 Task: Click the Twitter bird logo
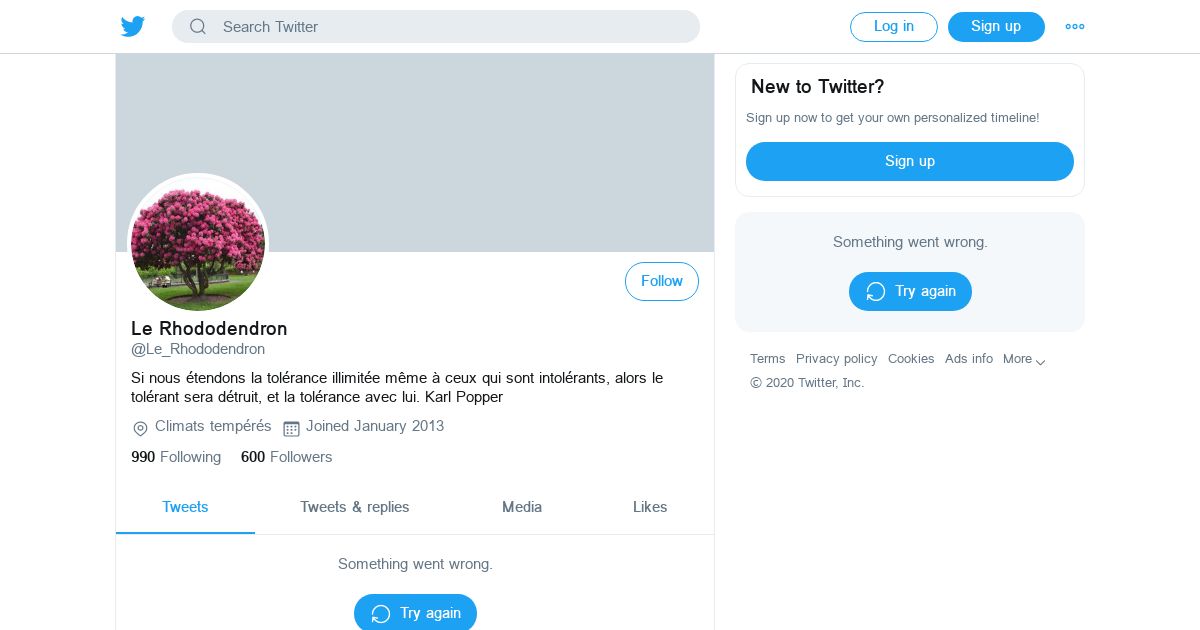click(x=133, y=27)
